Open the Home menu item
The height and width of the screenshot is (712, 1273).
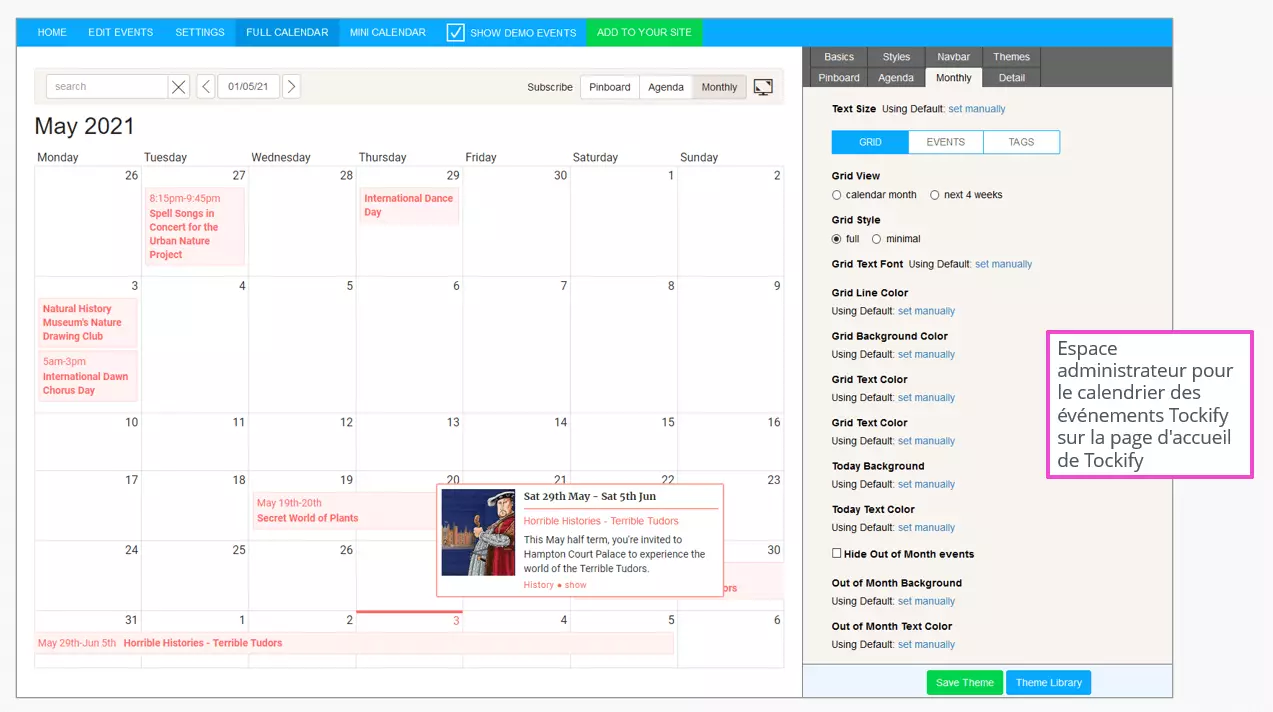(52, 32)
